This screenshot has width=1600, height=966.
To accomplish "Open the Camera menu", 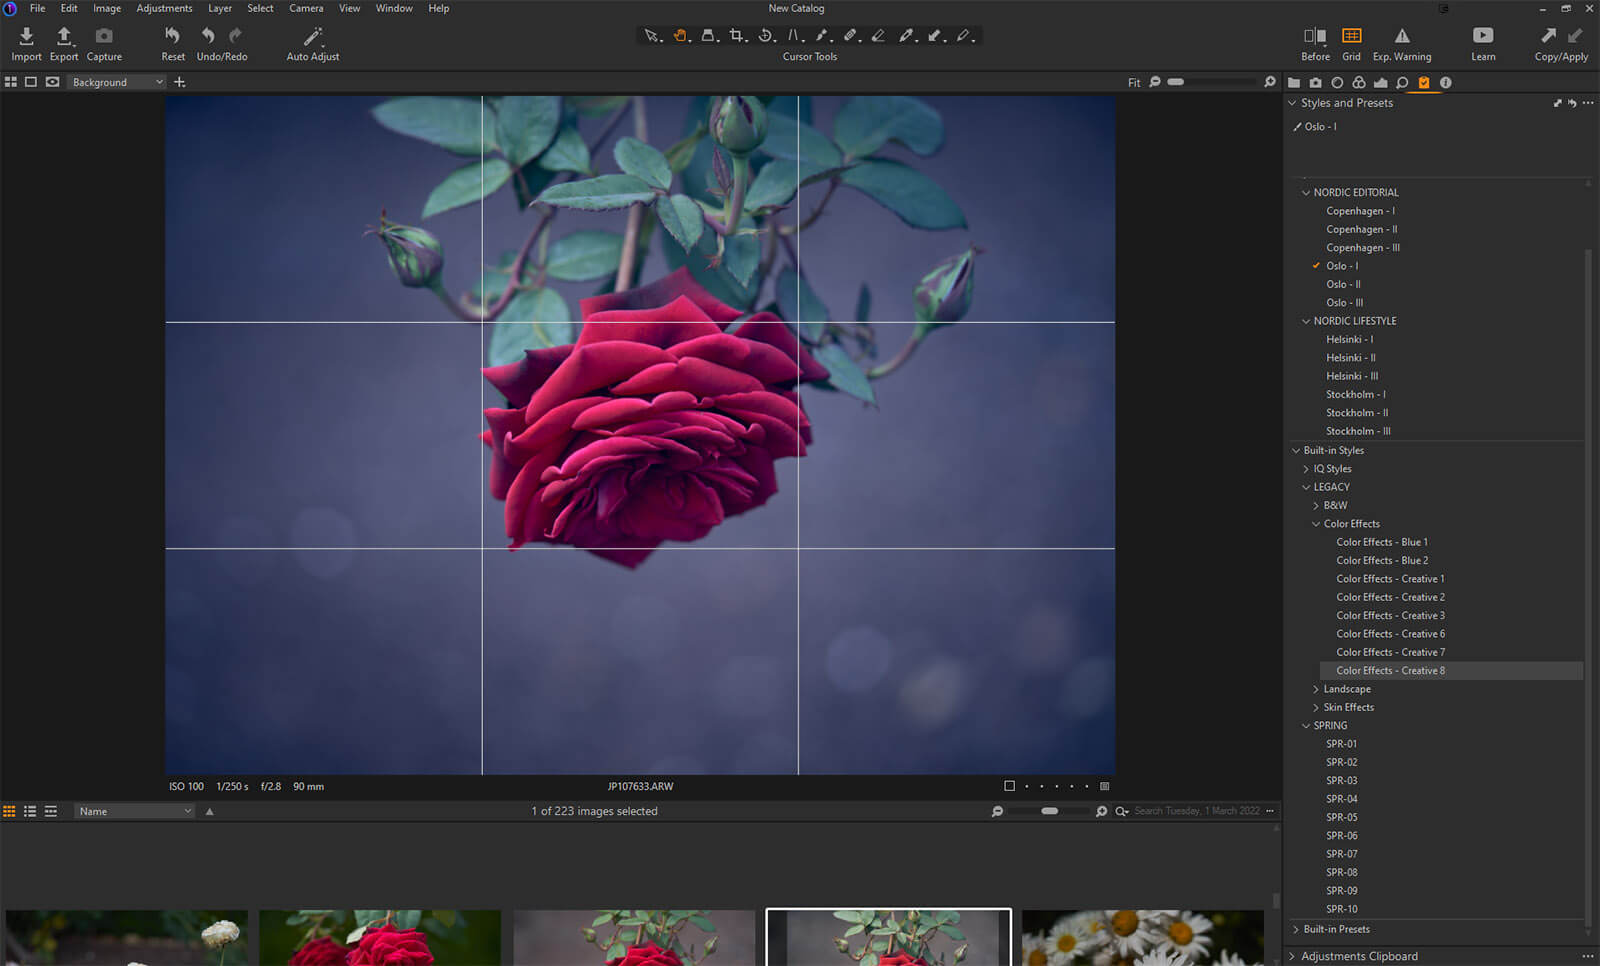I will pos(306,8).
